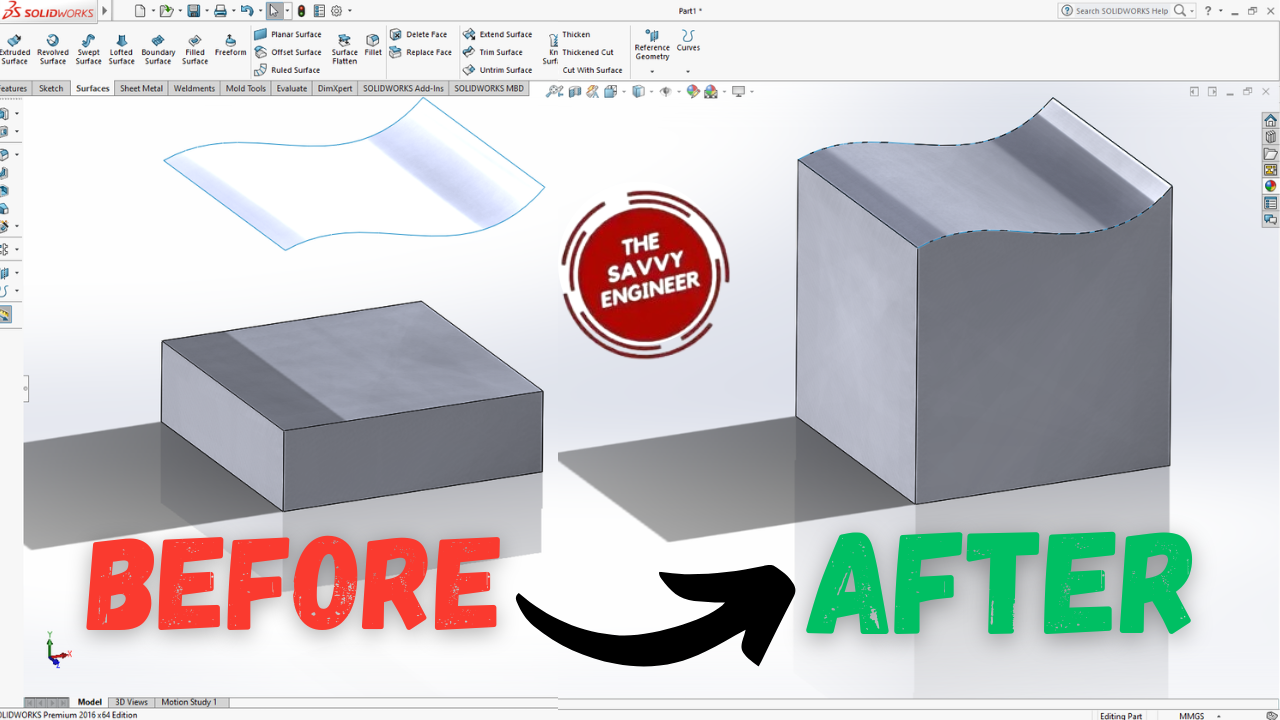Open the Options gear dropdown arrow
1280x720 pixels.
coord(351,11)
